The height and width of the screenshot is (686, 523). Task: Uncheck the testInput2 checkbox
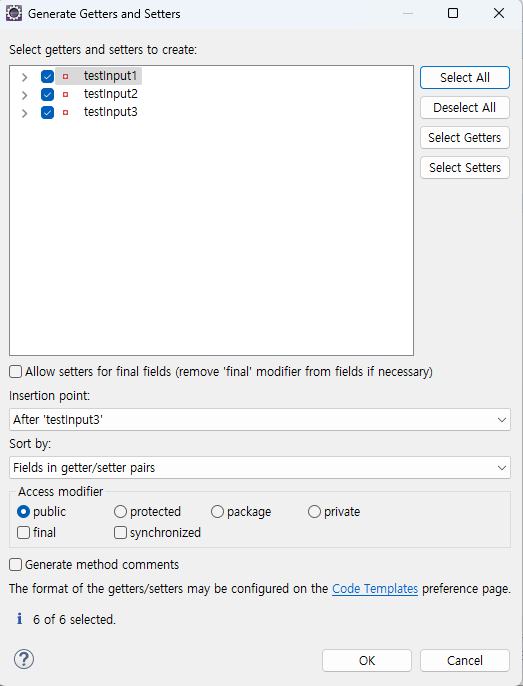coord(47,94)
